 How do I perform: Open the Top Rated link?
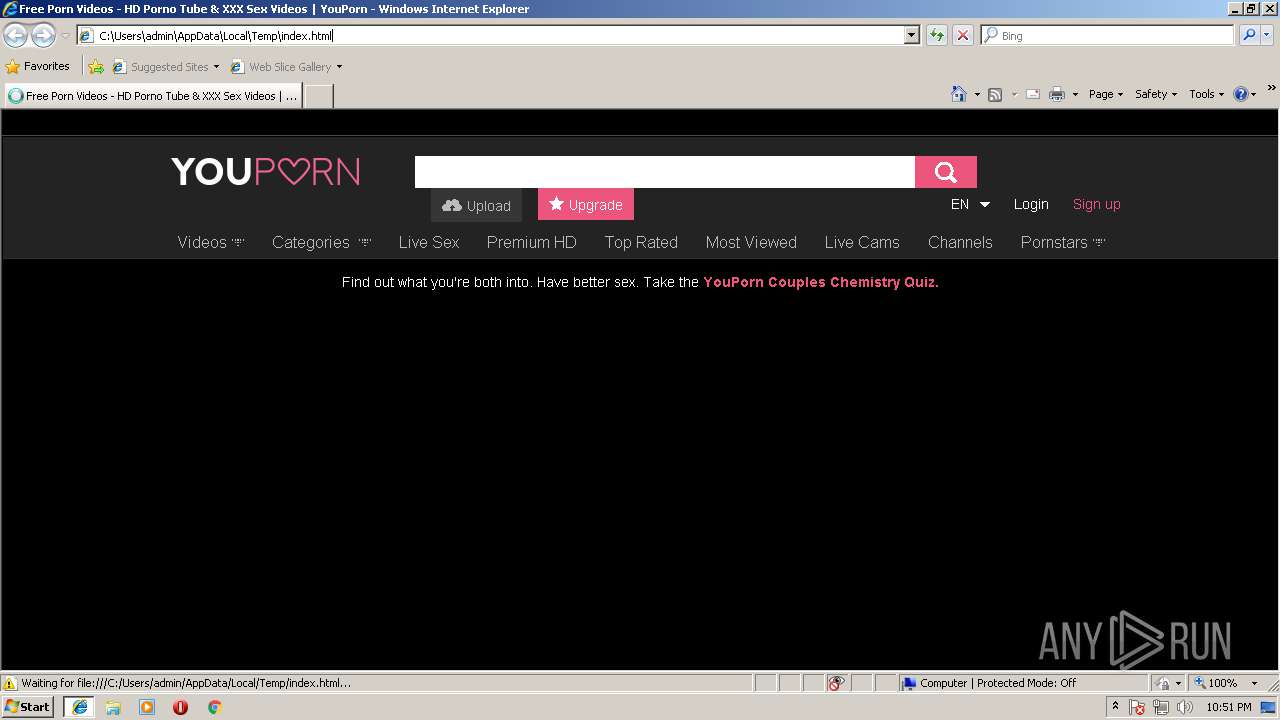pos(641,242)
